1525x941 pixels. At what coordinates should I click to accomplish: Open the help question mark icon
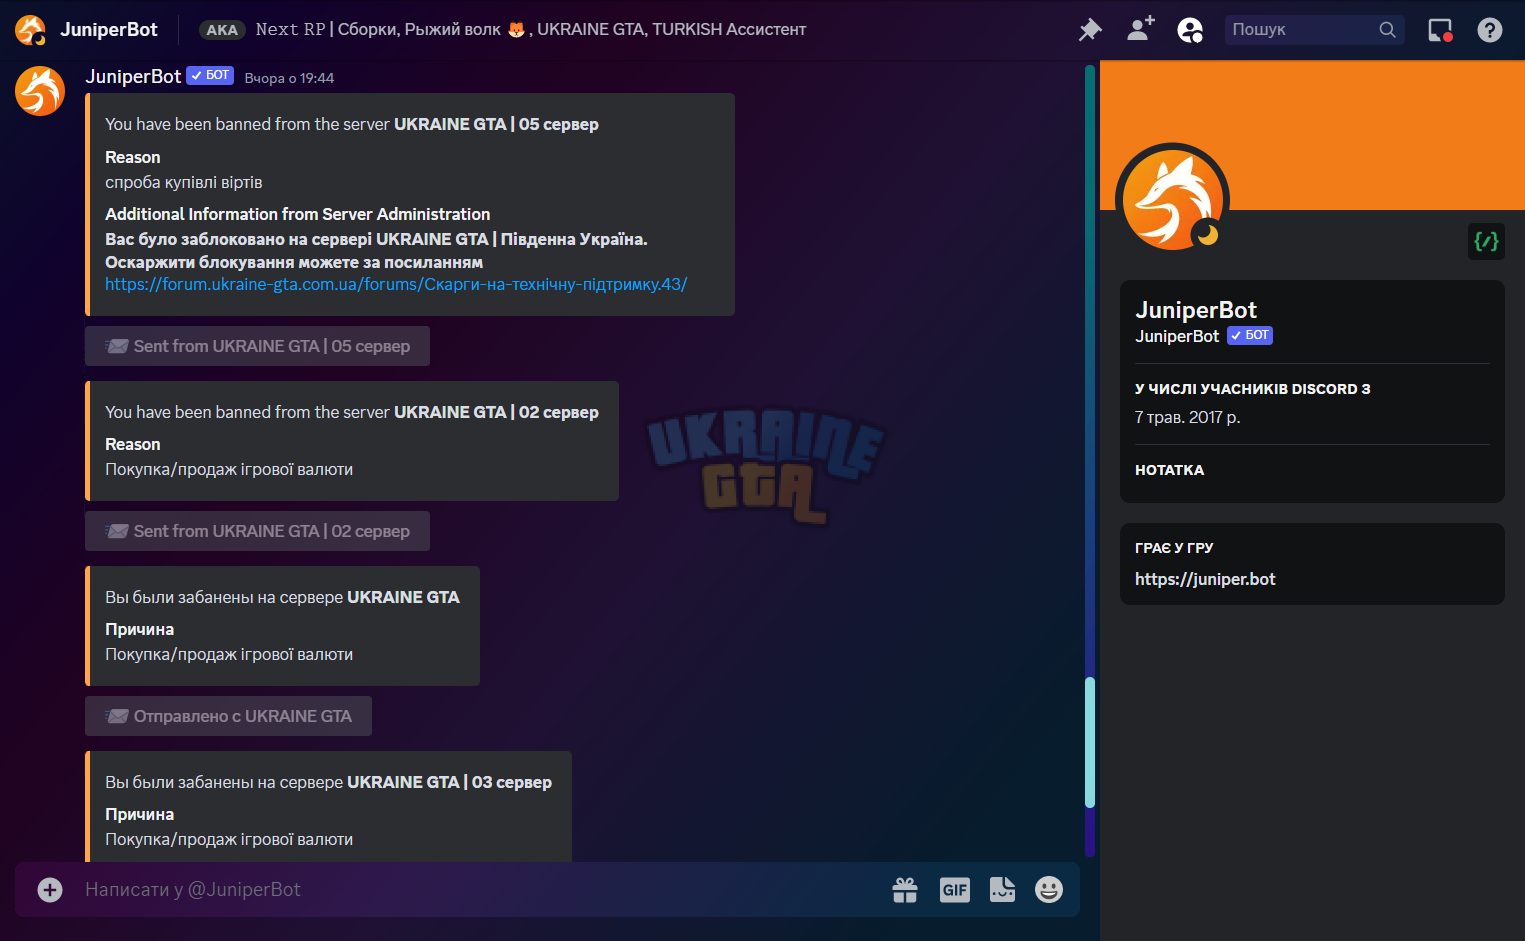pyautogui.click(x=1490, y=30)
